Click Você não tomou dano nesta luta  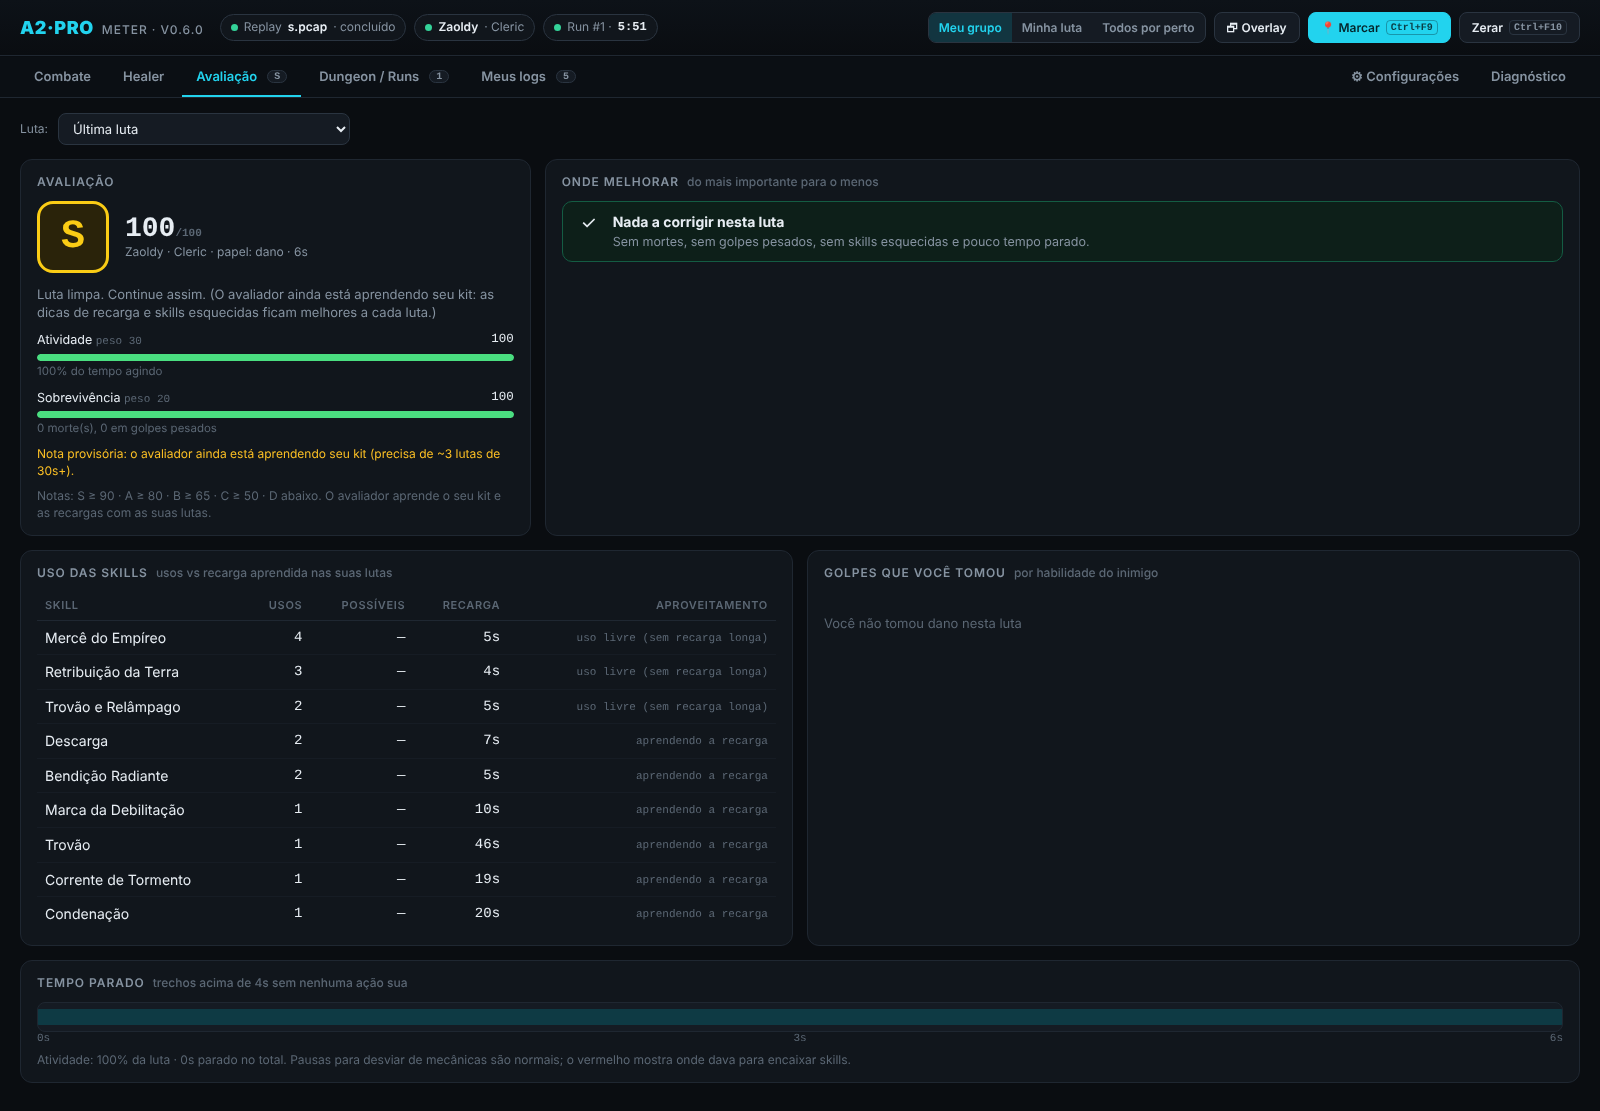(923, 623)
